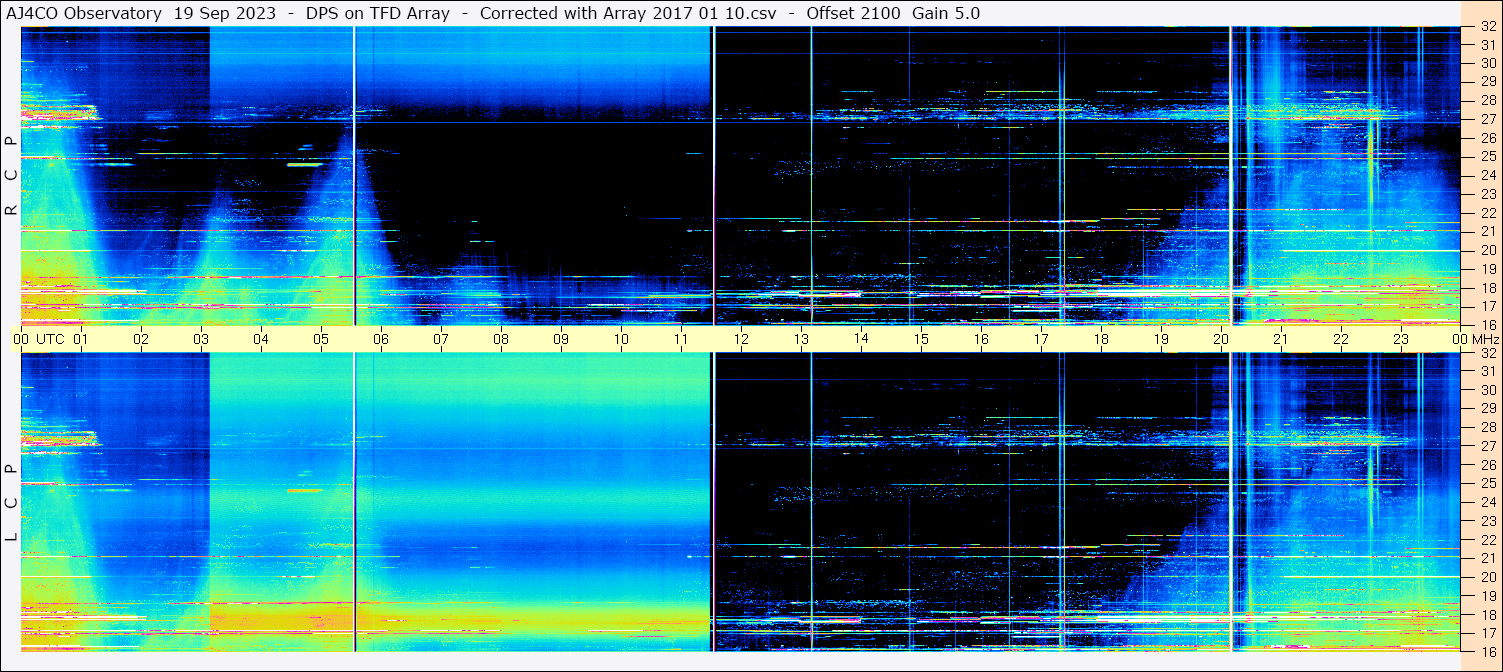Click the UTC label on the time axis
Image resolution: width=1503 pixels, height=672 pixels.
tap(50, 339)
